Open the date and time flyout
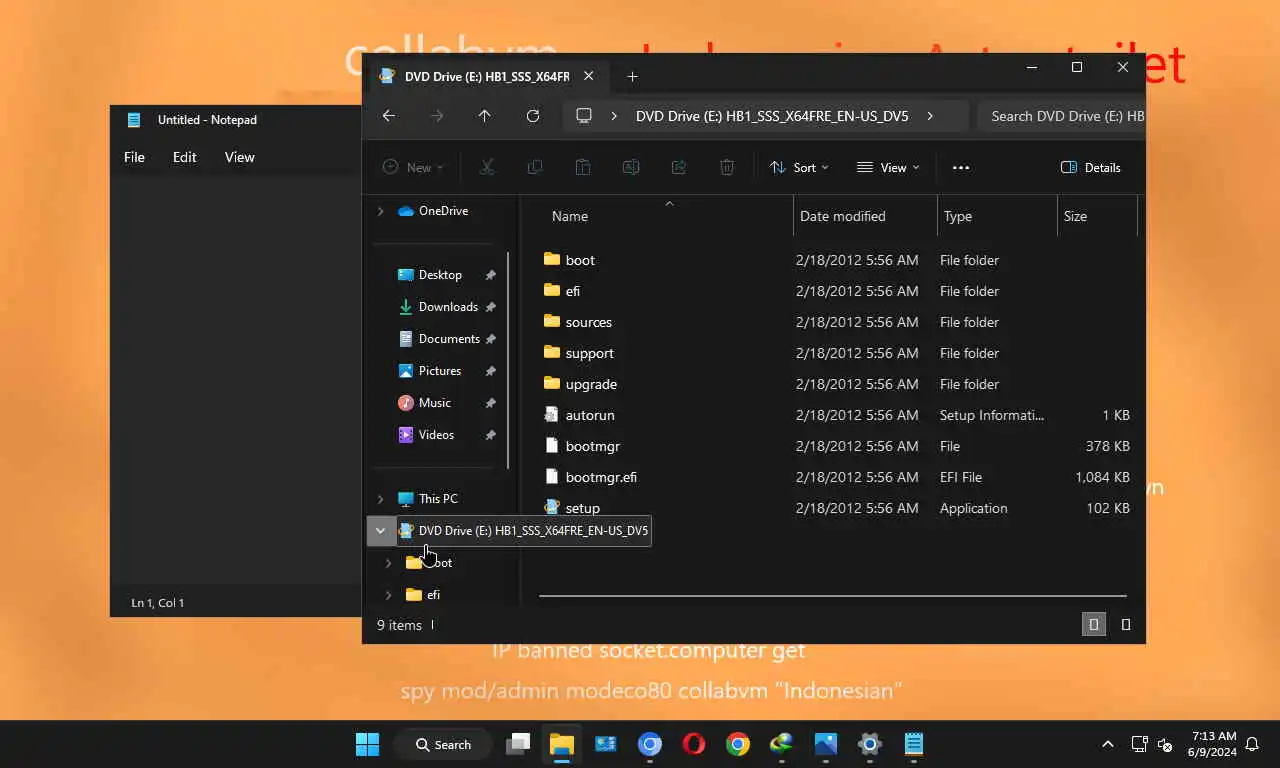 click(x=1212, y=744)
